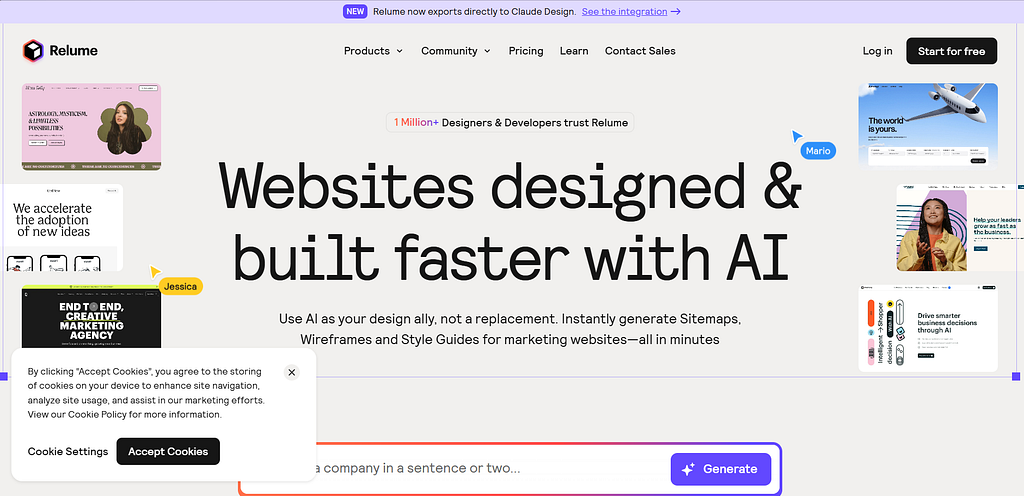Open the Learn menu item
The width and height of the screenshot is (1024, 496).
[x=574, y=51]
